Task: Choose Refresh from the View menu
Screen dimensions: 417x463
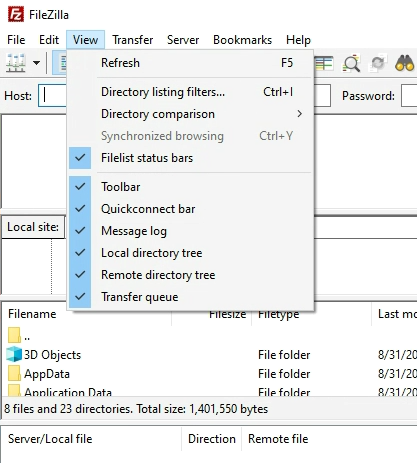Action: [x=190, y=63]
